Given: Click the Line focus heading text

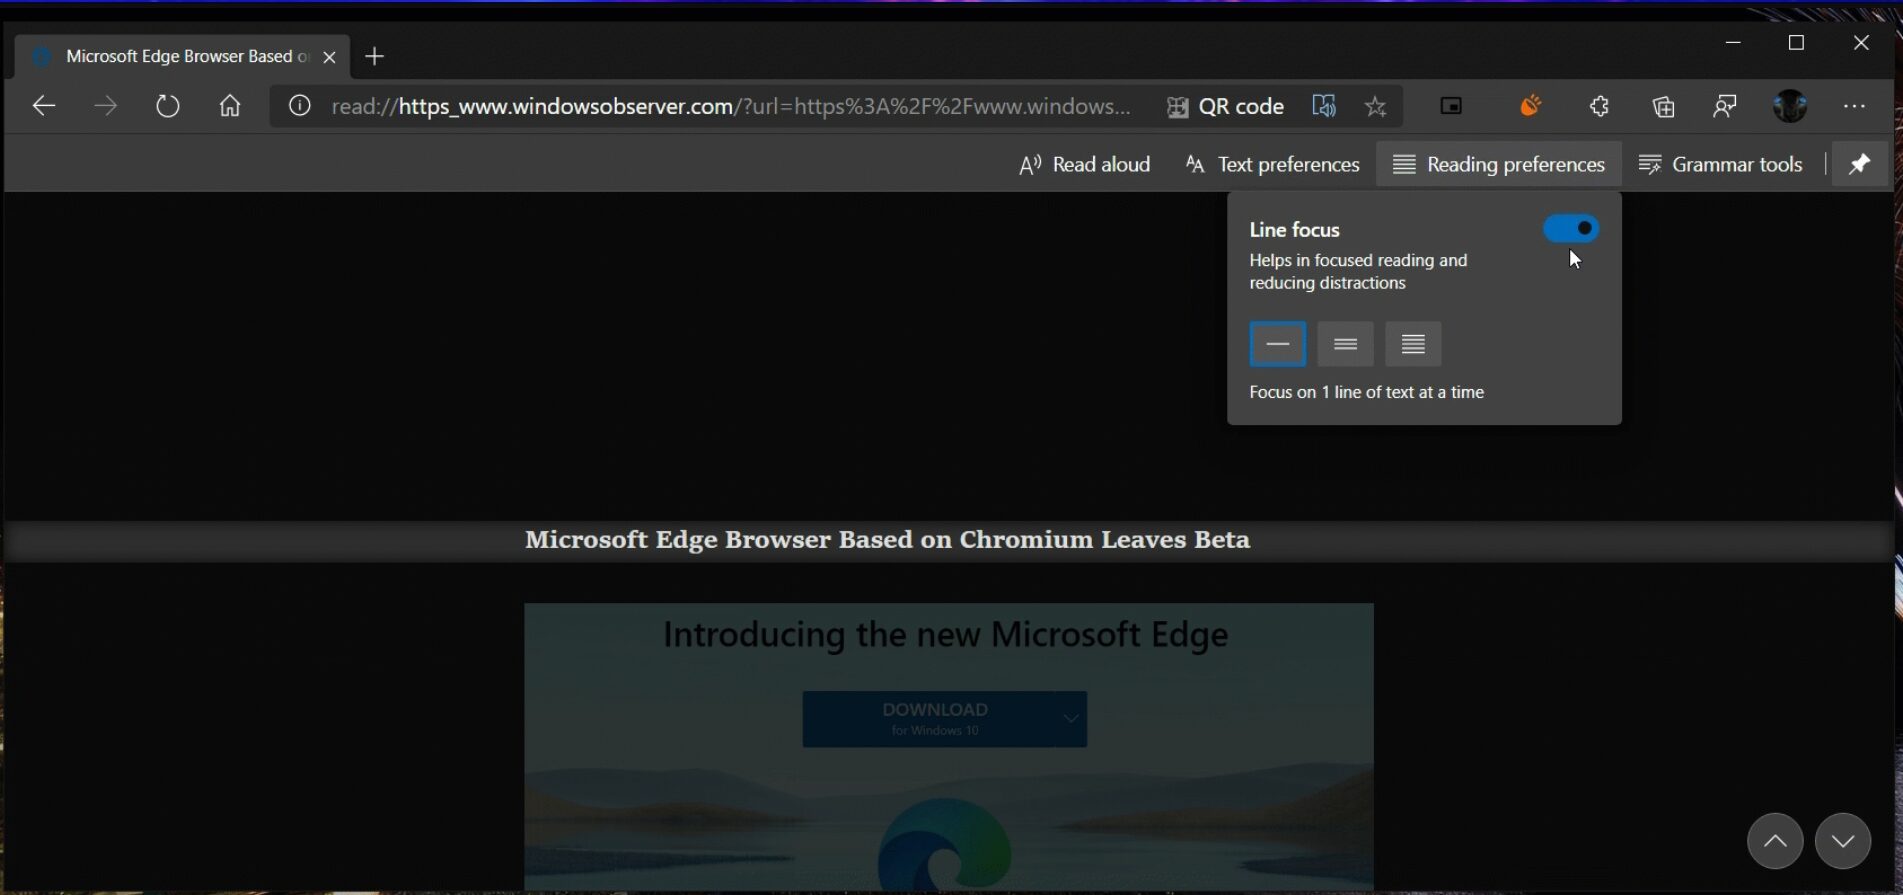Looking at the screenshot, I should [x=1294, y=230].
